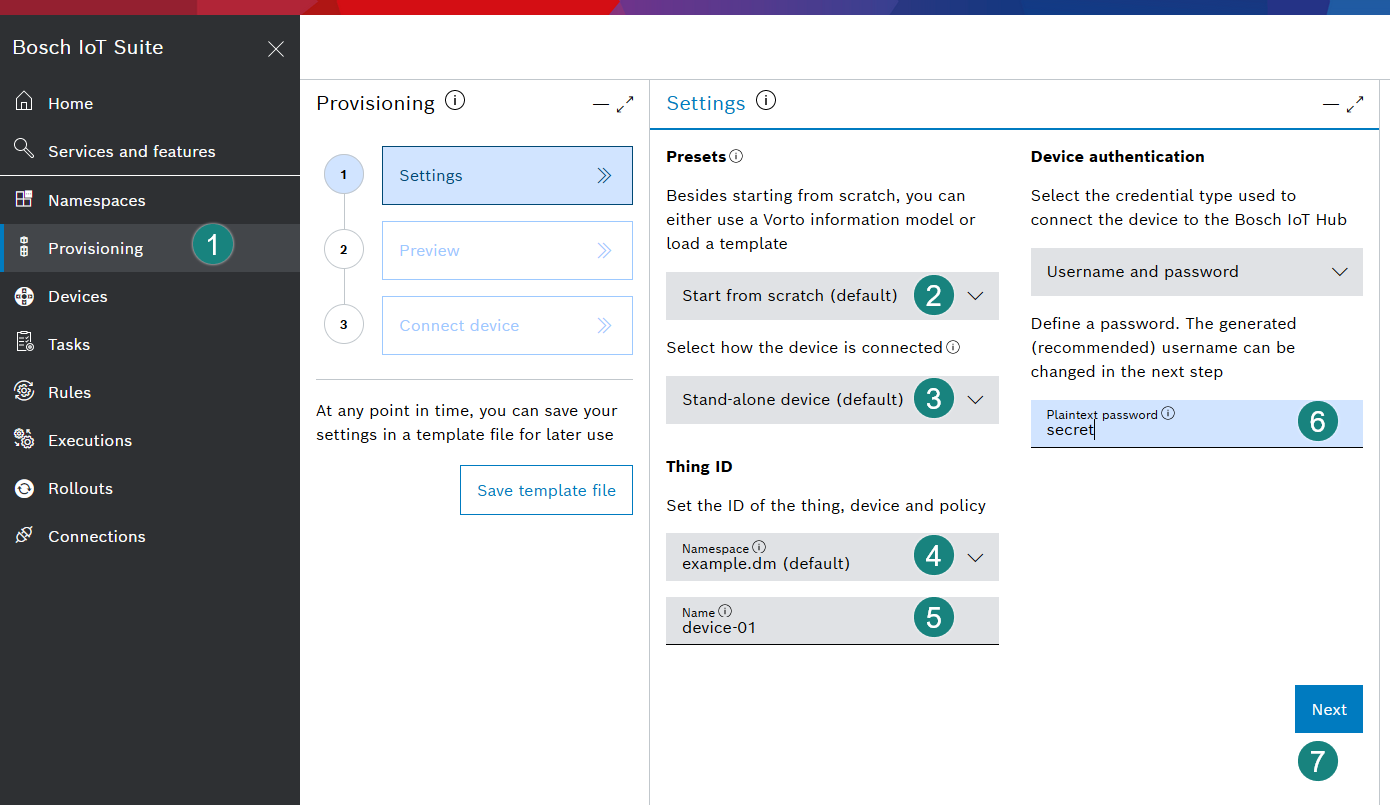Viewport: 1390px width, 805px height.
Task: Open the info icon beside the Provisioning title
Action: pyautogui.click(x=455, y=100)
